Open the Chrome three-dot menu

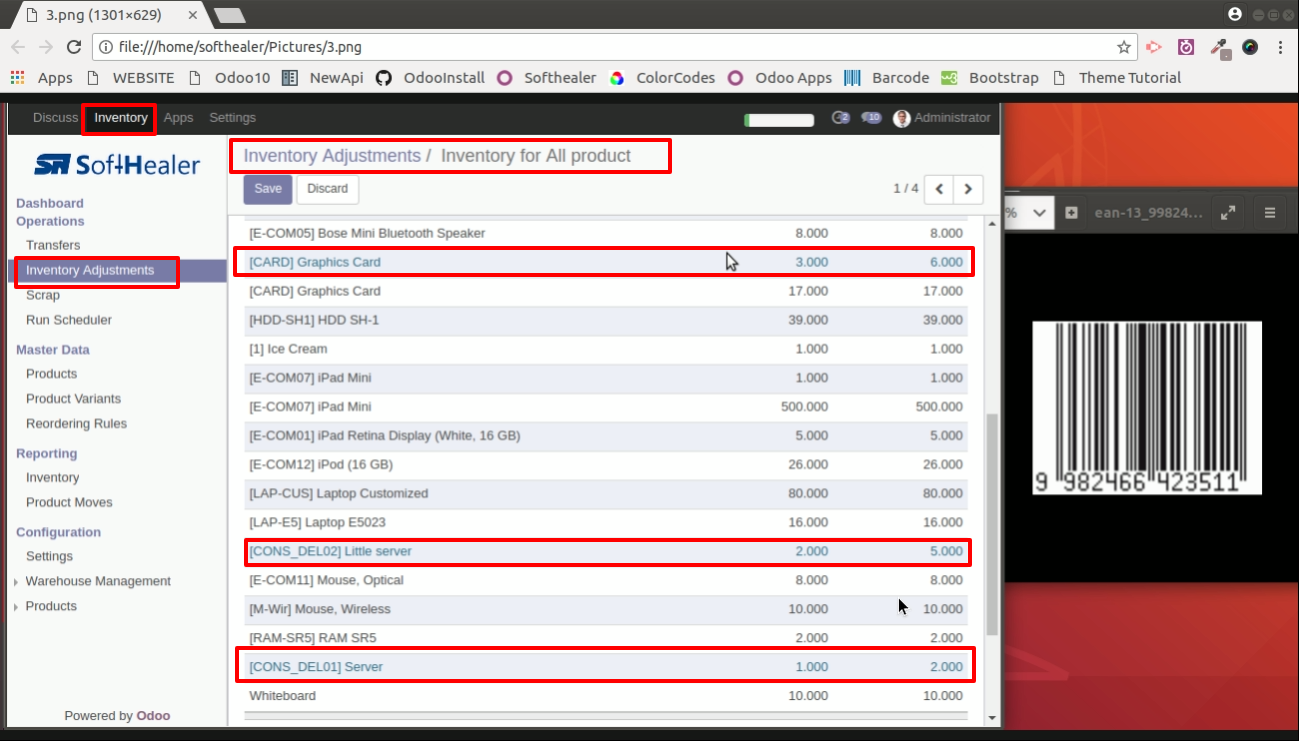tap(1280, 47)
